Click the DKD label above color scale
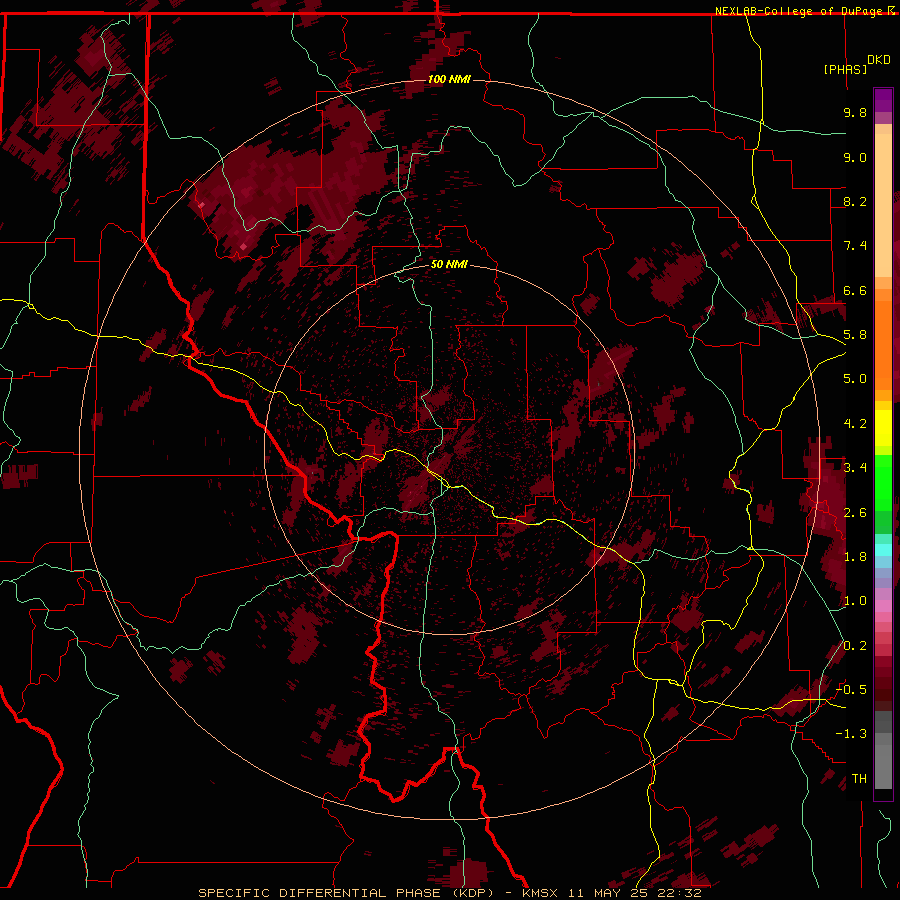This screenshot has width=900, height=900. click(x=879, y=60)
